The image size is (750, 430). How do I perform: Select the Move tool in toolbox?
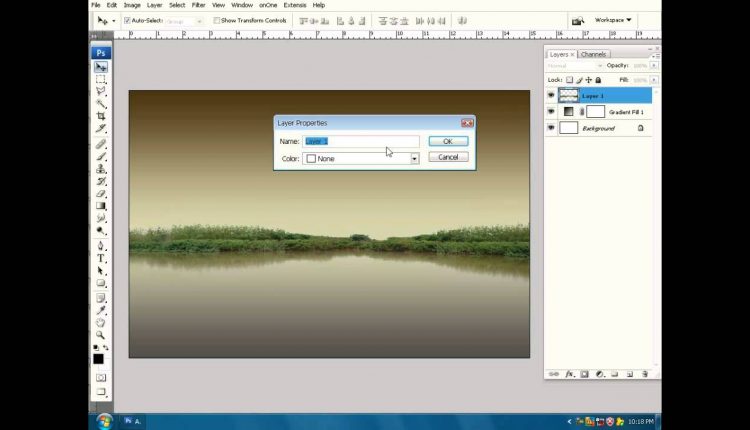click(100, 67)
